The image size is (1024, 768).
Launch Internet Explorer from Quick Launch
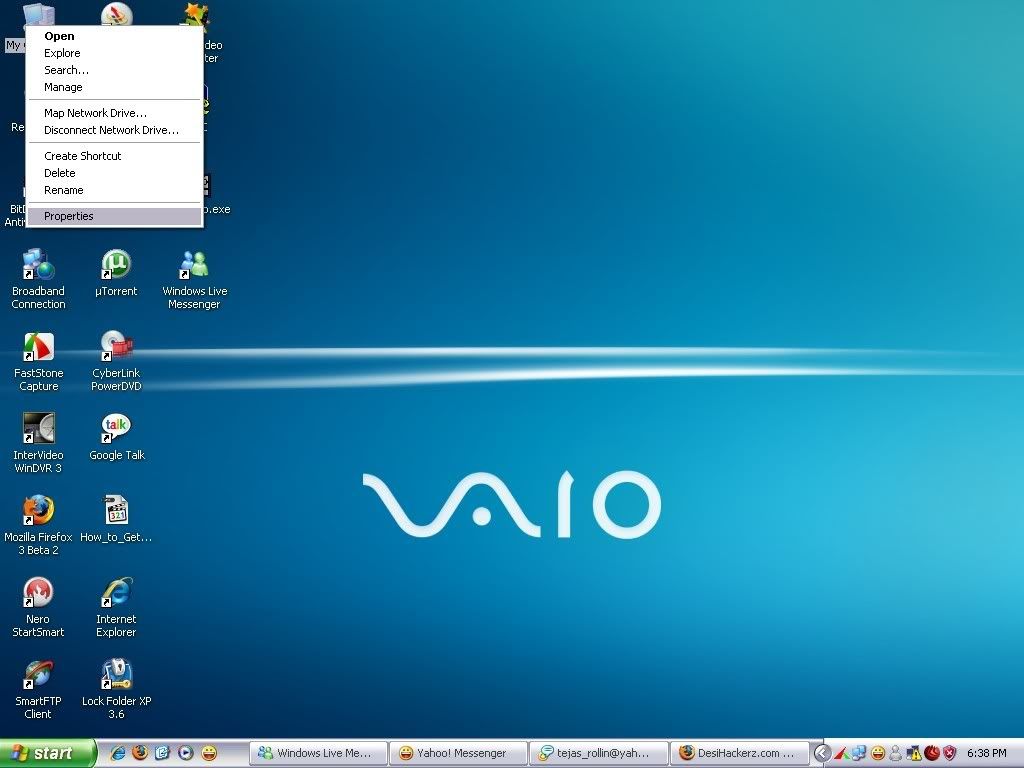[x=118, y=753]
